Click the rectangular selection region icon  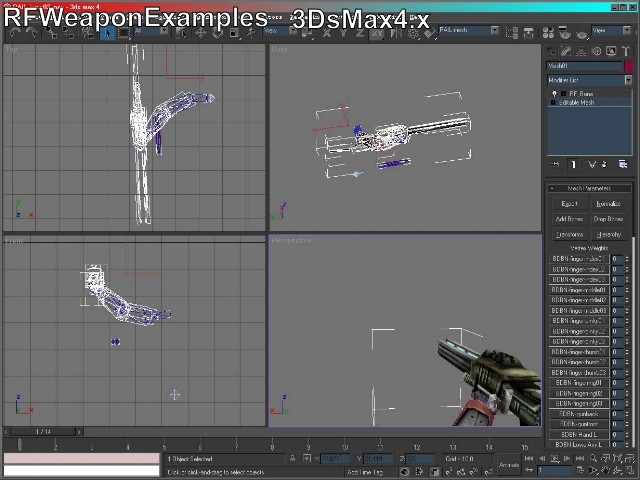point(124,33)
